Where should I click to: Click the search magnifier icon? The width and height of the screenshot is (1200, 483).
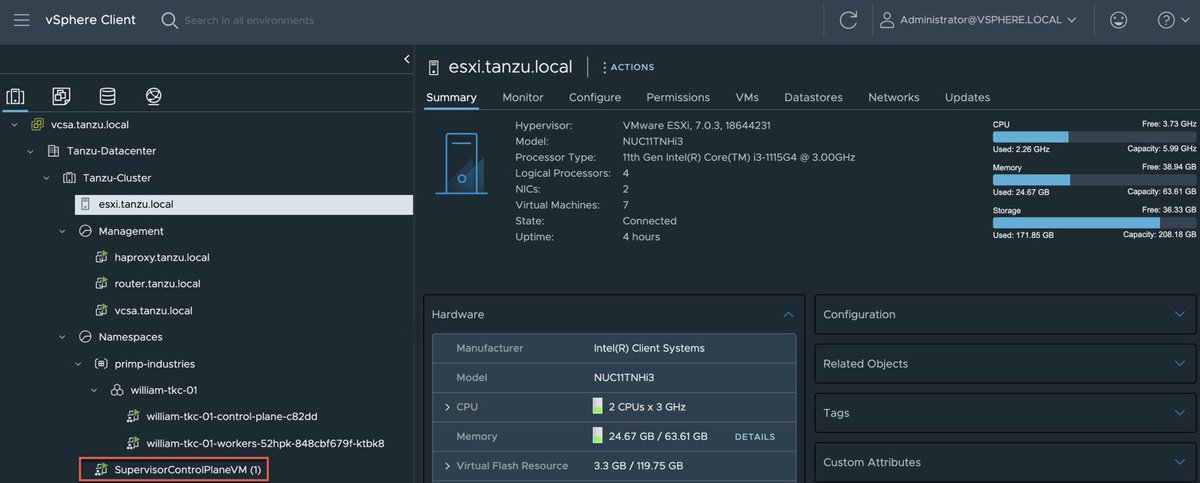coord(170,20)
